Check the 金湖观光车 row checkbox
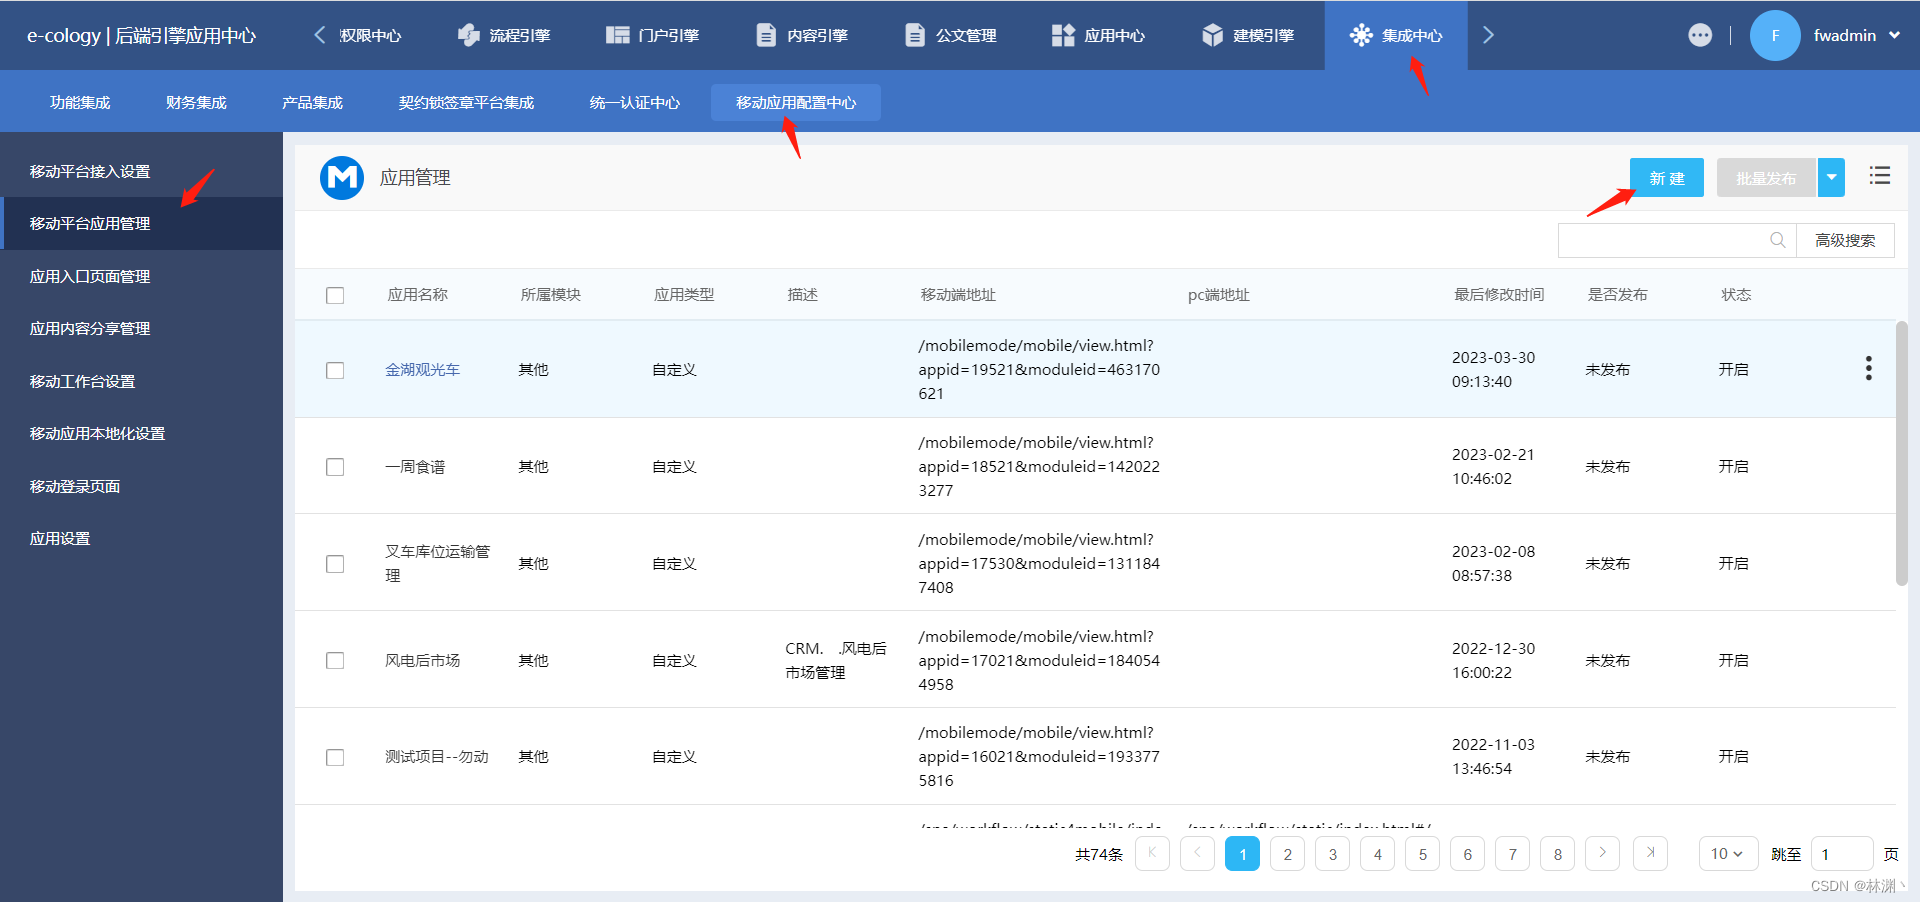Screen dimensions: 1920x902 [335, 370]
